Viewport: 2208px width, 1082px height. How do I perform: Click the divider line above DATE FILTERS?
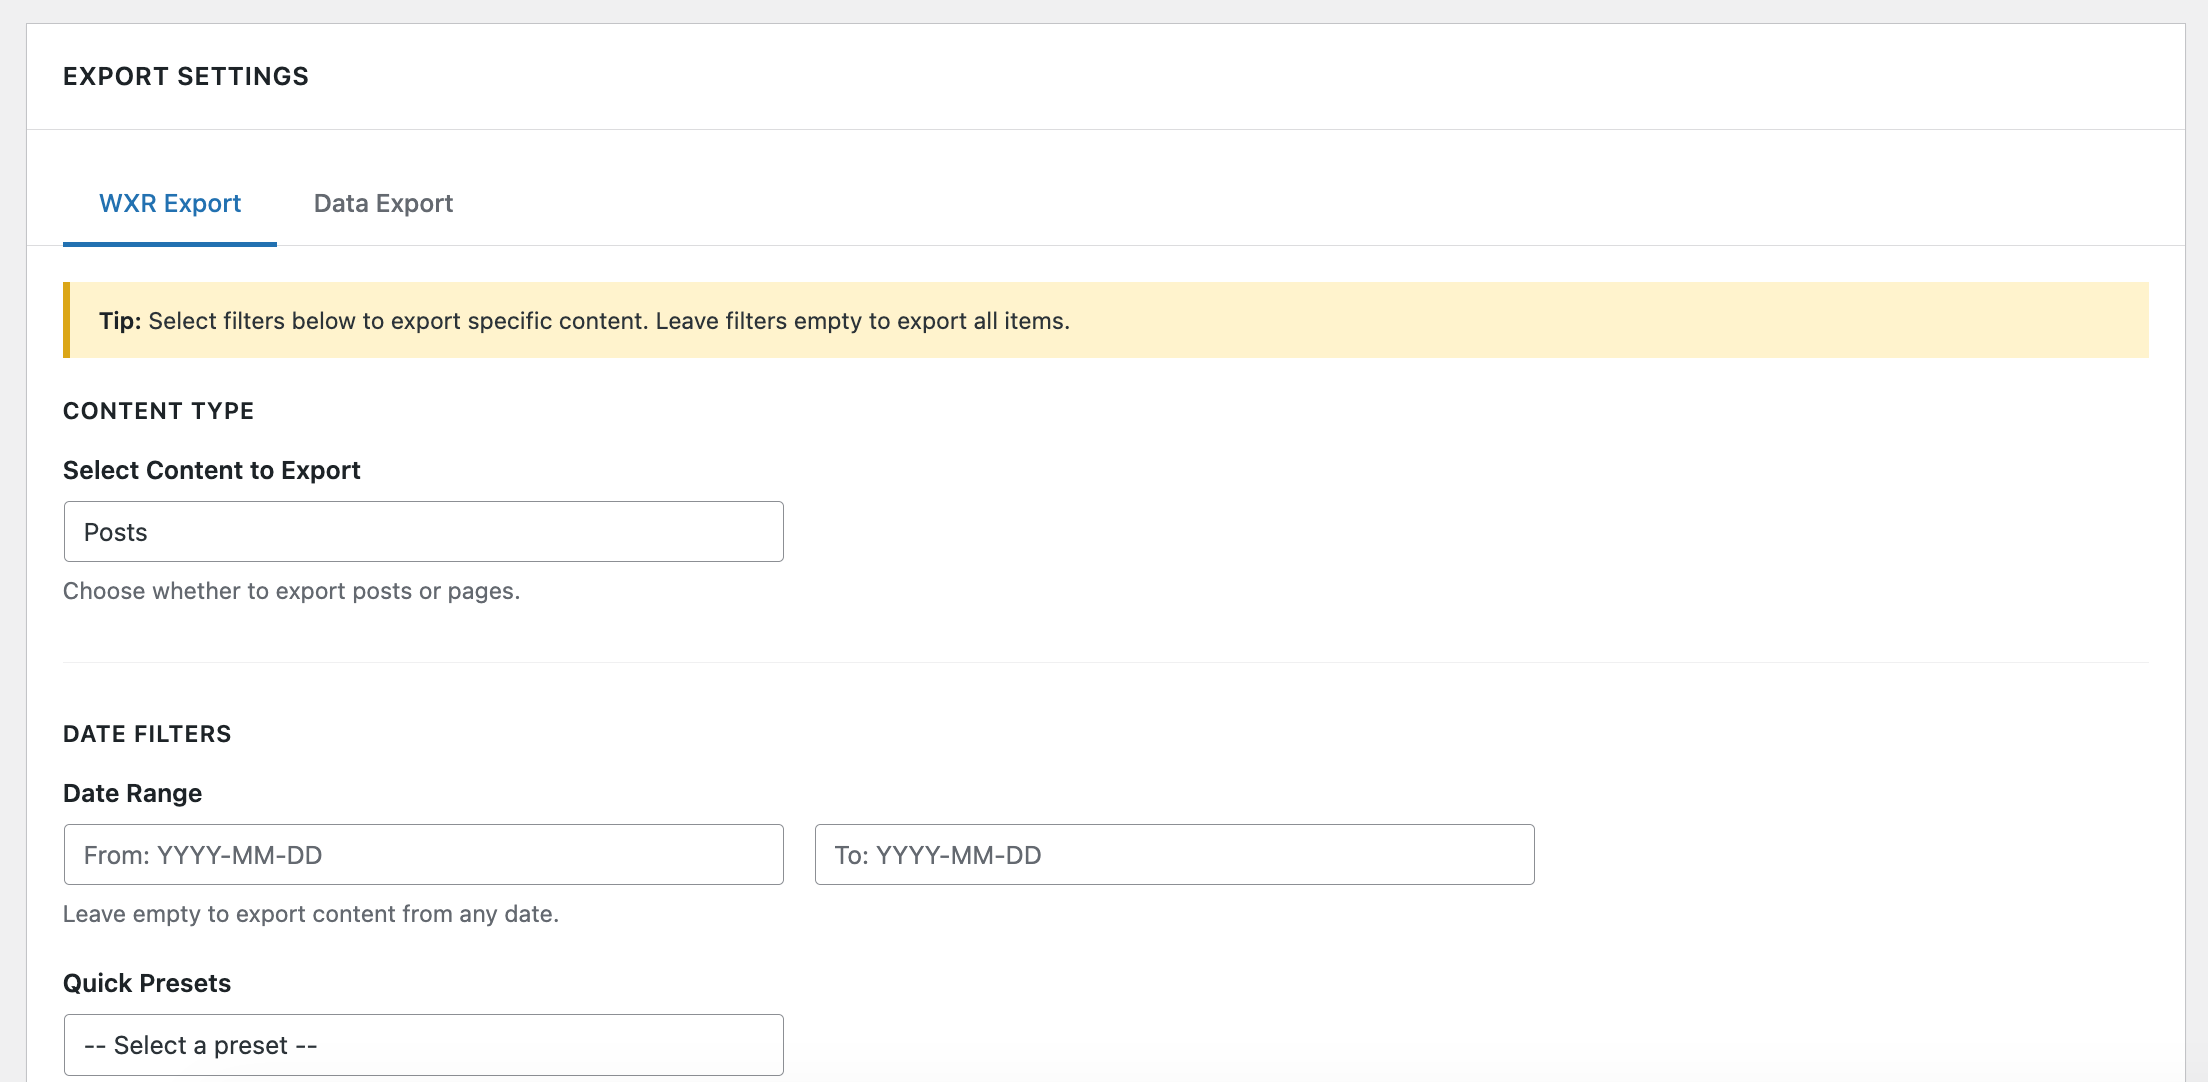[x=1105, y=662]
